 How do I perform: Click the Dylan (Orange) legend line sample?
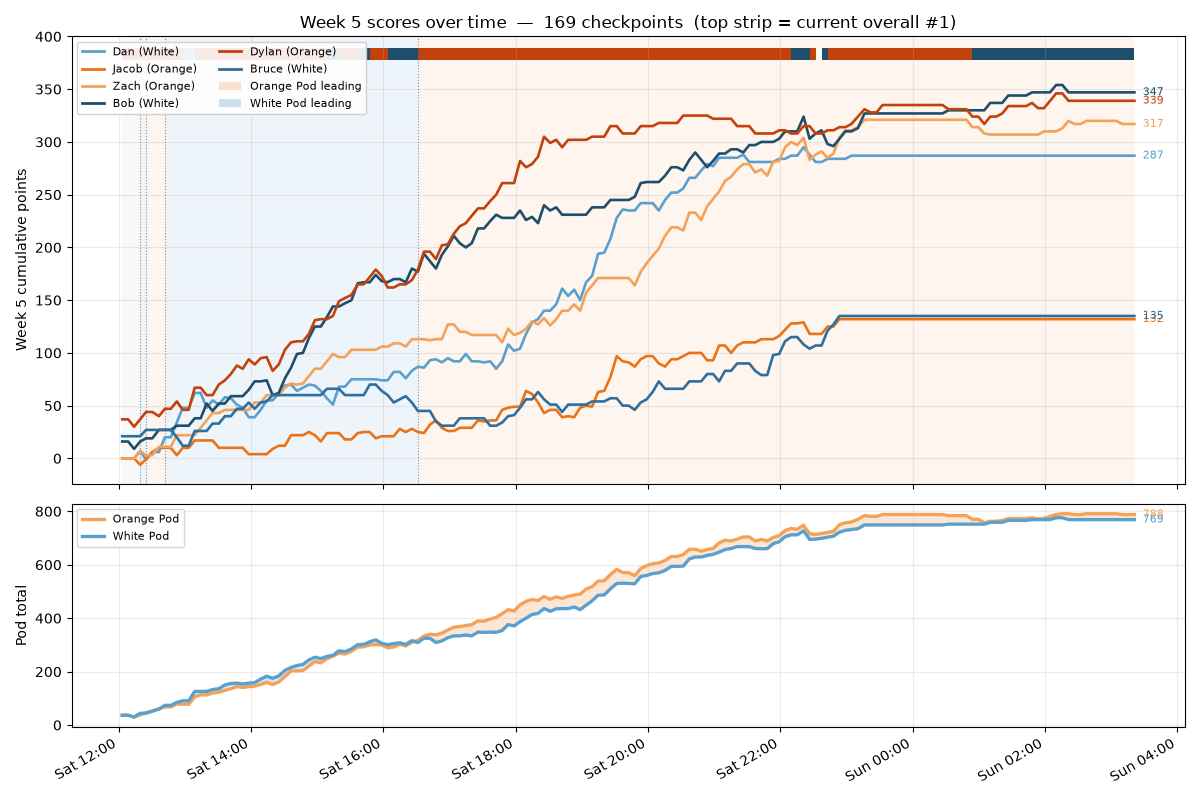[231, 51]
